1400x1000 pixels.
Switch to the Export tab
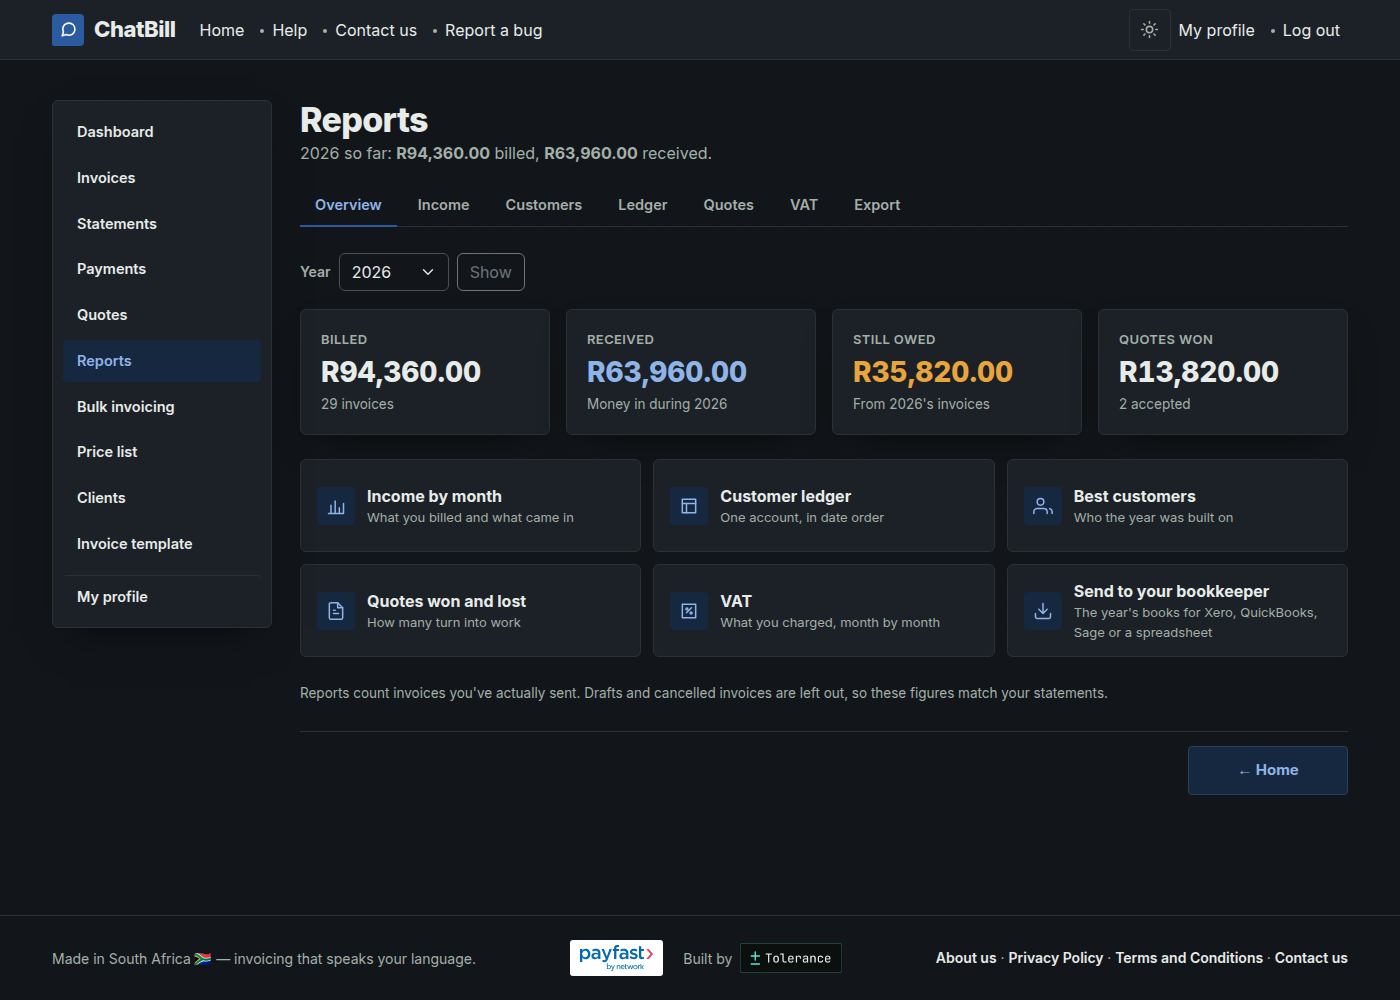tap(877, 205)
